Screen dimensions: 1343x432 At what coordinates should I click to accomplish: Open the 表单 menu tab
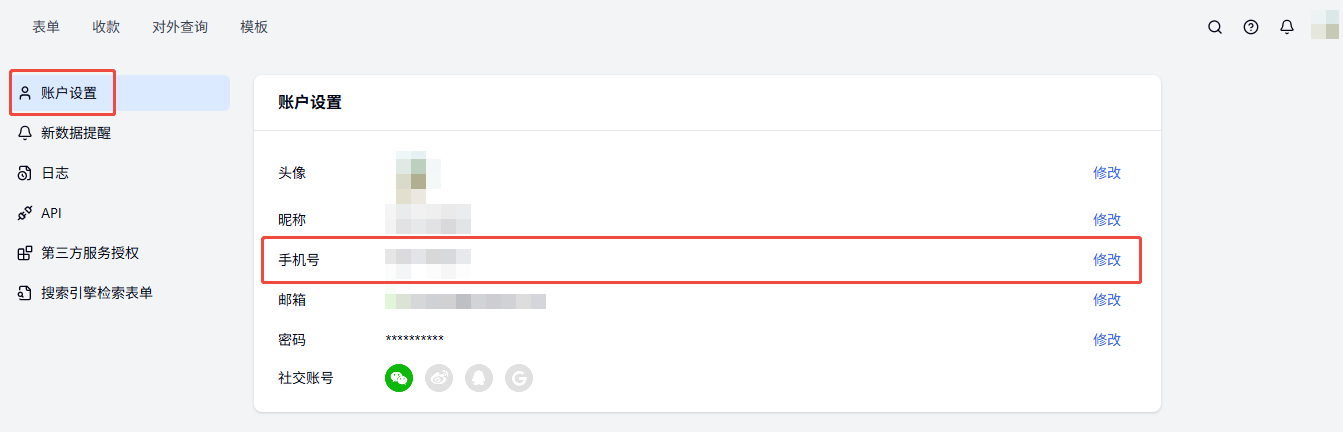point(46,27)
